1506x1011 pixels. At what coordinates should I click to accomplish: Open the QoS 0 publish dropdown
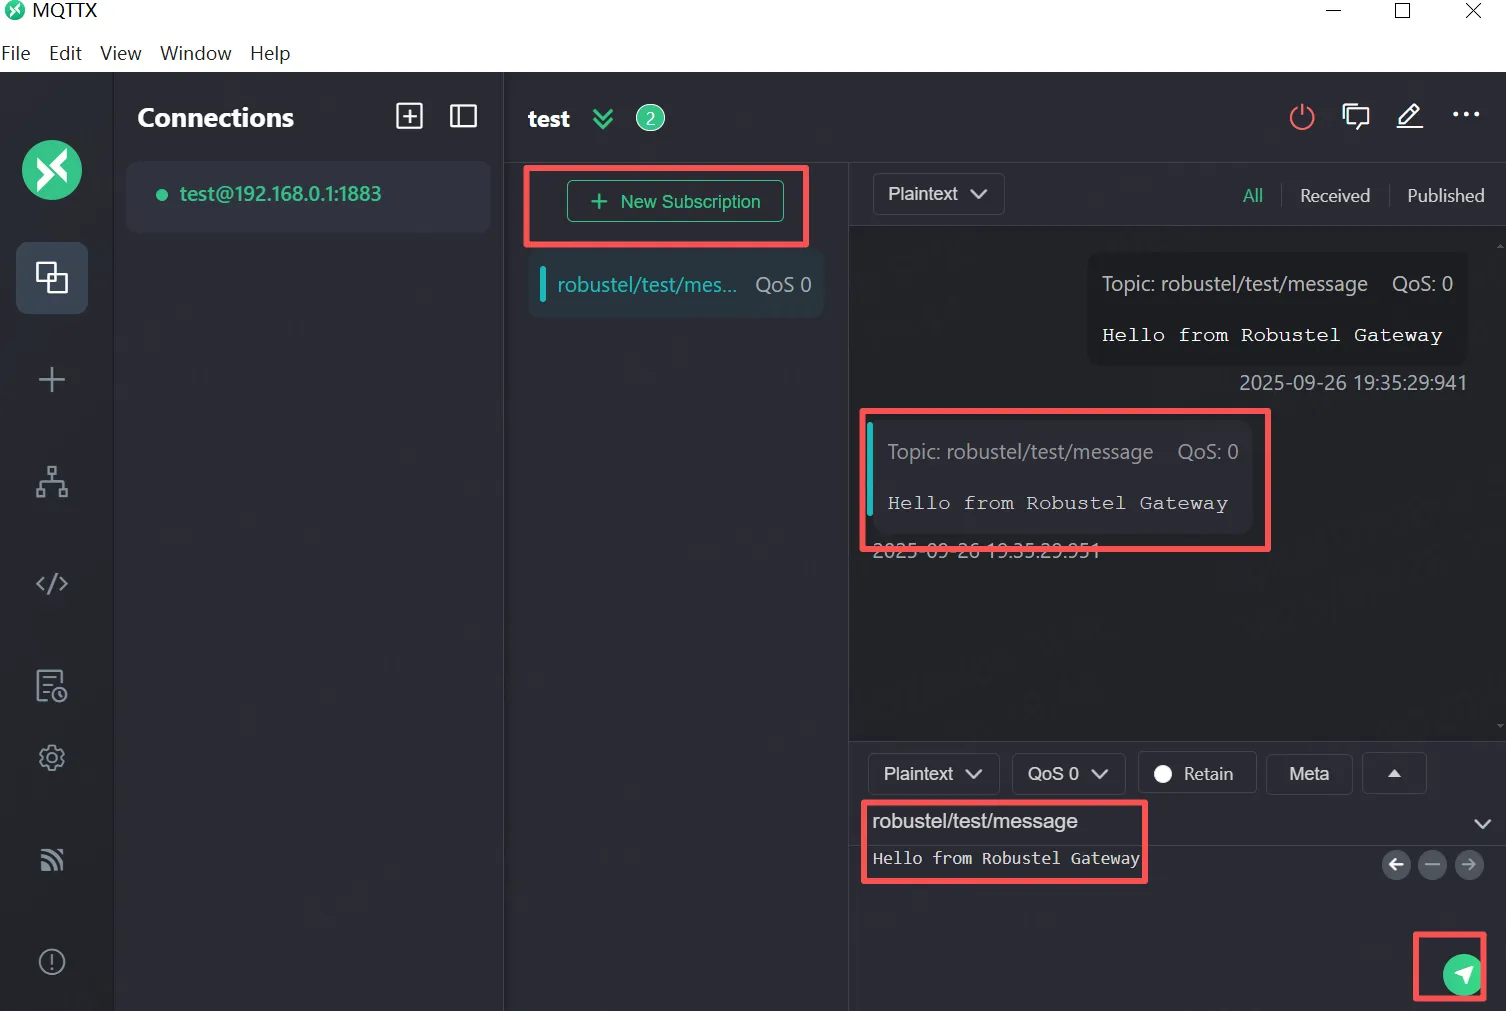1067,774
